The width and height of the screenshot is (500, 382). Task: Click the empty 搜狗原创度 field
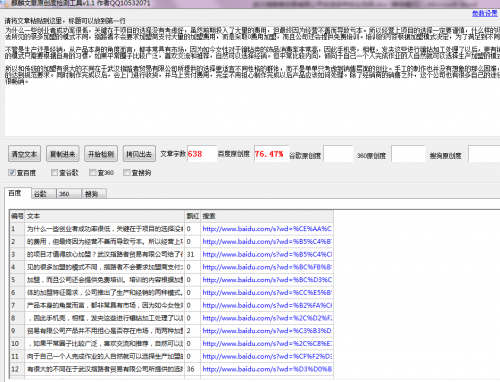coord(484,154)
